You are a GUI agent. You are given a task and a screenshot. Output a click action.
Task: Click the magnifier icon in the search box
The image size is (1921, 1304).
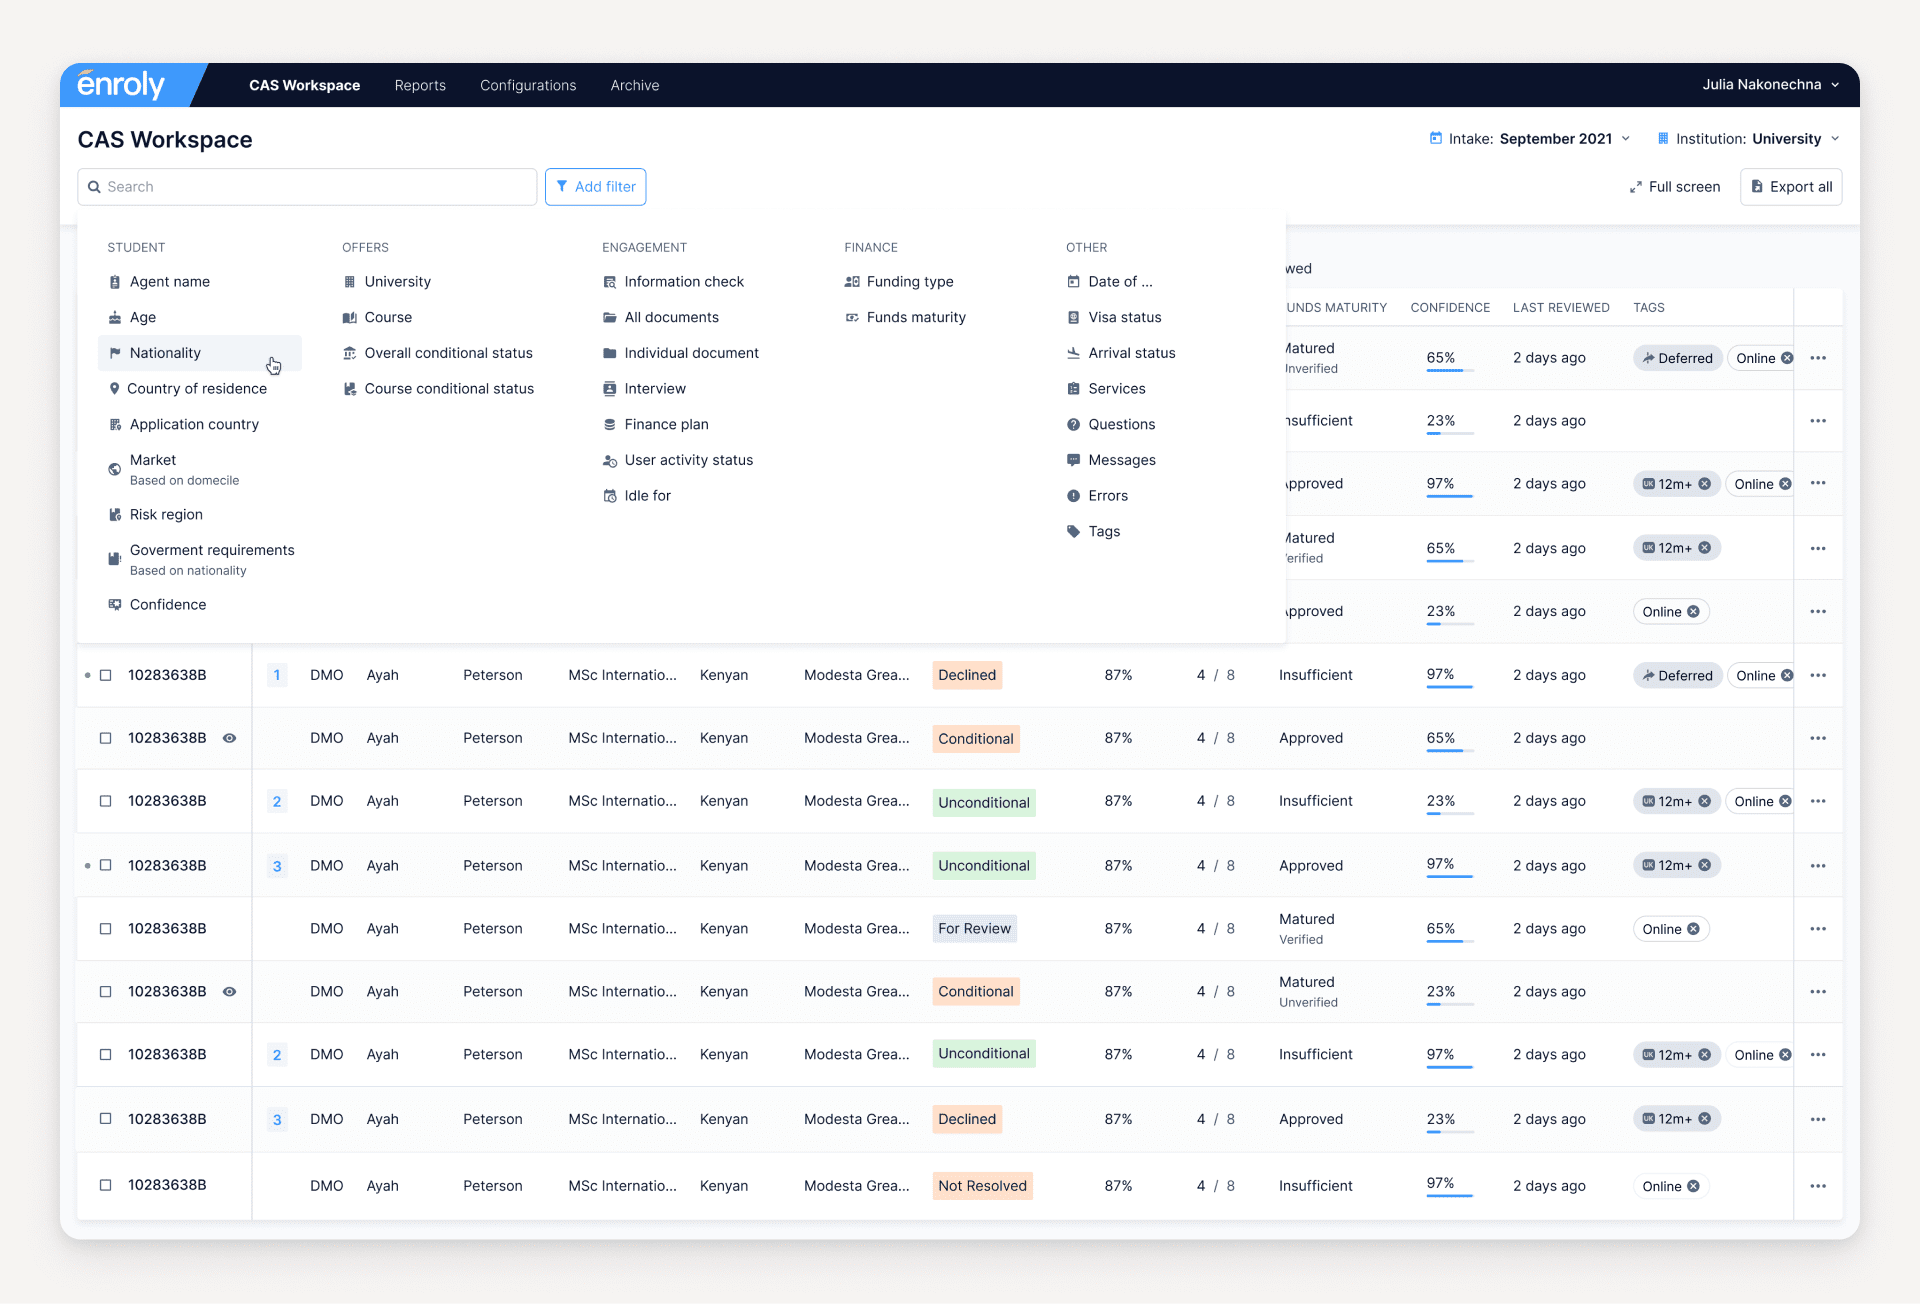[94, 186]
